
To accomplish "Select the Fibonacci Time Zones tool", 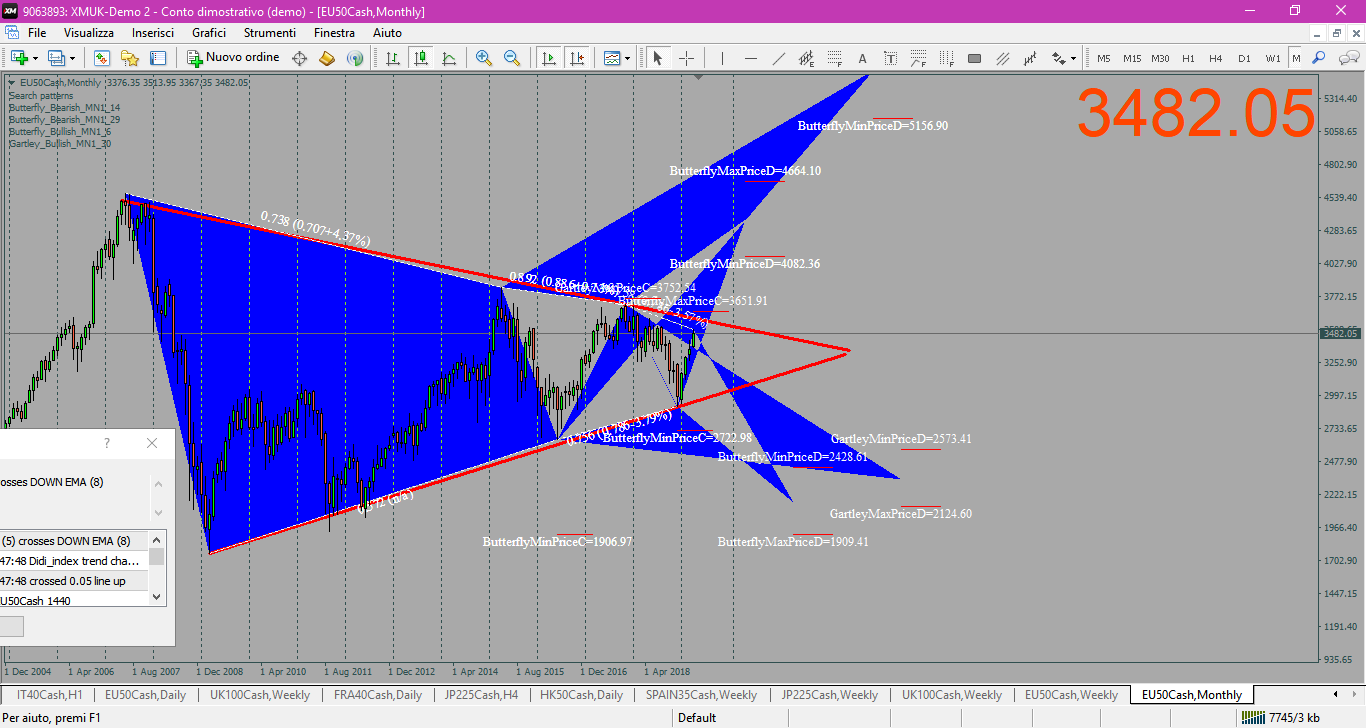I will pyautogui.click(x=946, y=58).
